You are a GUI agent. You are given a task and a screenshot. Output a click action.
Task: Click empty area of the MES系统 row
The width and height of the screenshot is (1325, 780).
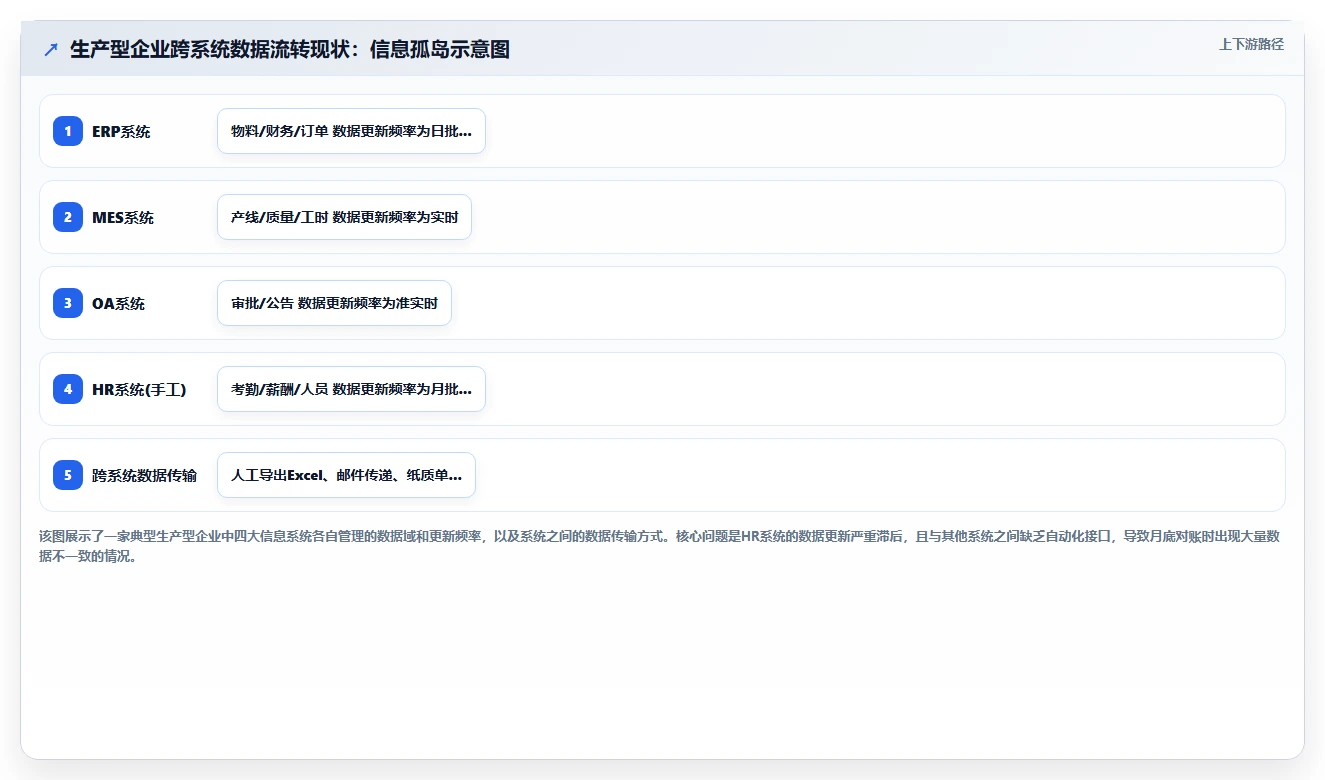(870, 217)
